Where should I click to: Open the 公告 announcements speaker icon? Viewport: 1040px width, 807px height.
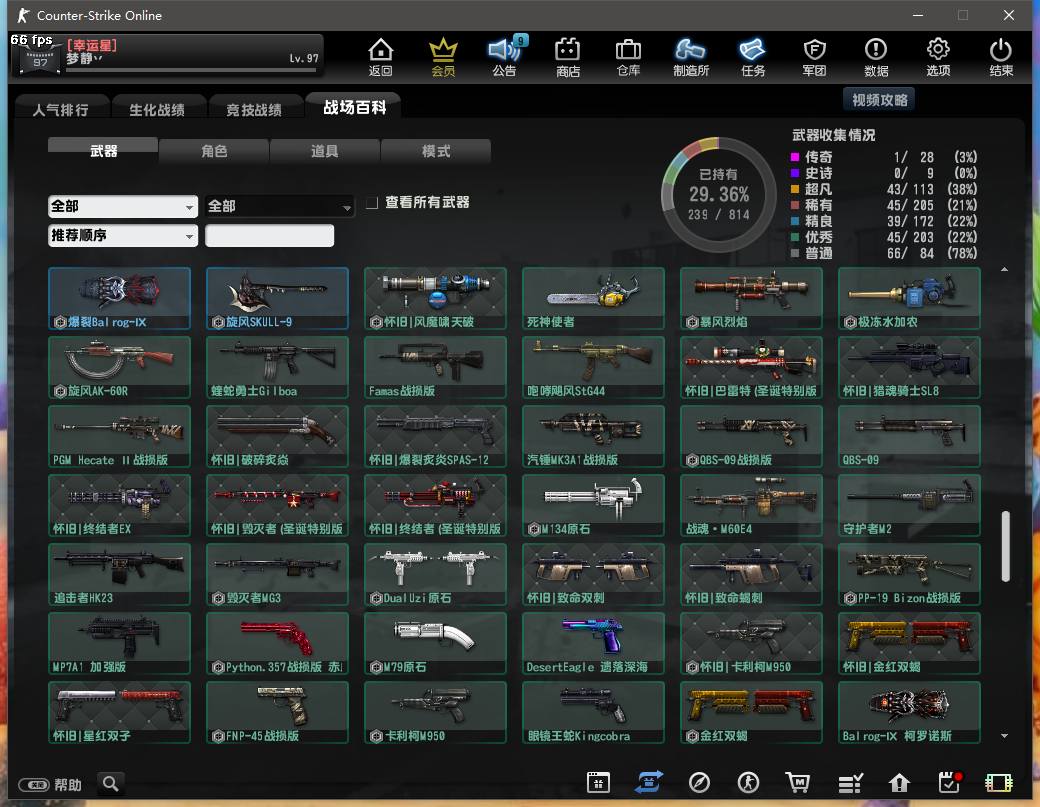coord(505,57)
